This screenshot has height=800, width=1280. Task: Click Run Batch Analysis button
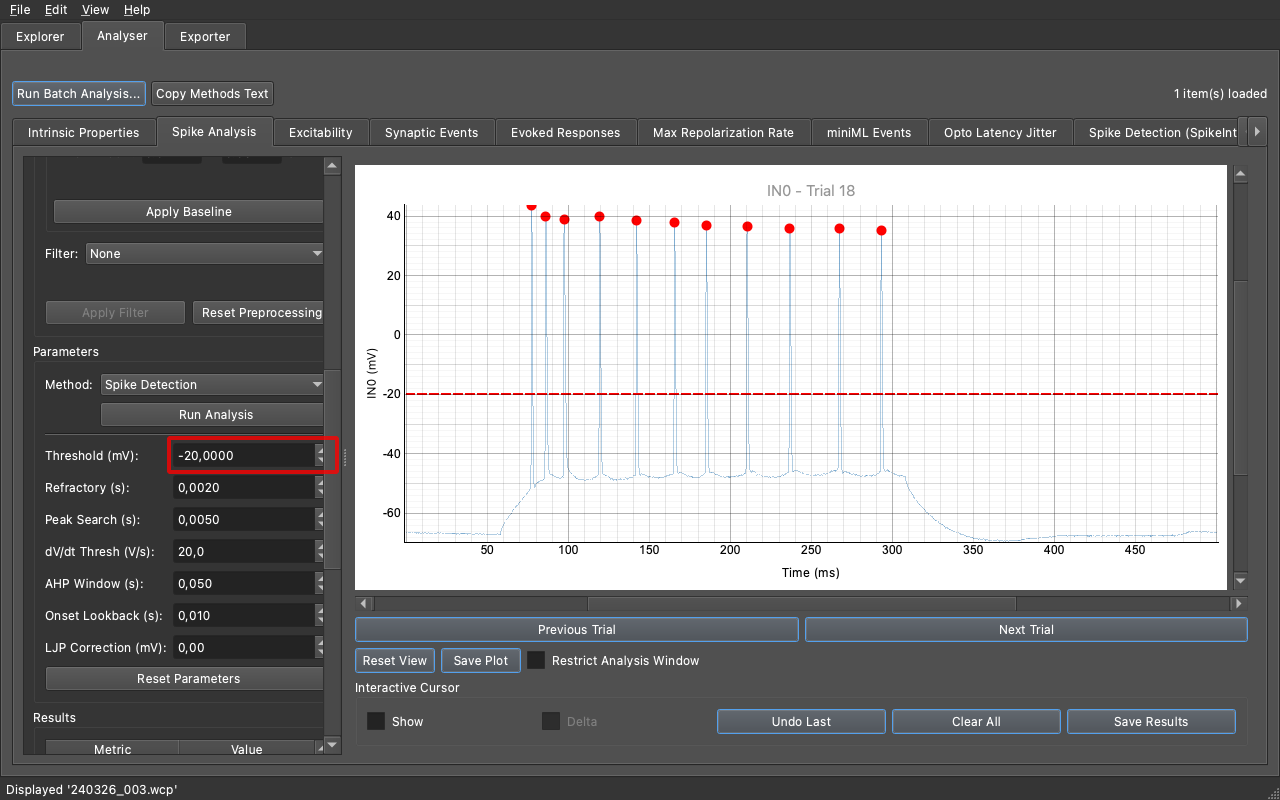(x=79, y=94)
